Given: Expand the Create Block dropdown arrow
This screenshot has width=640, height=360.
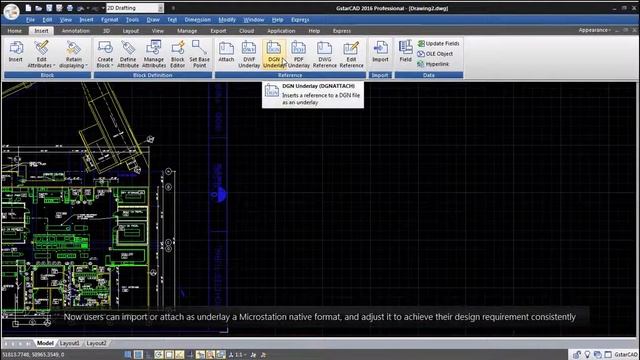Looking at the screenshot, I should 112,66.
